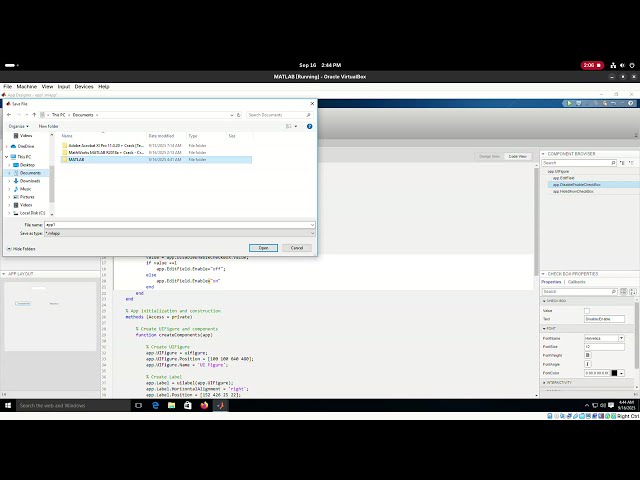Switch to the Callbacks tab

click(x=577, y=282)
